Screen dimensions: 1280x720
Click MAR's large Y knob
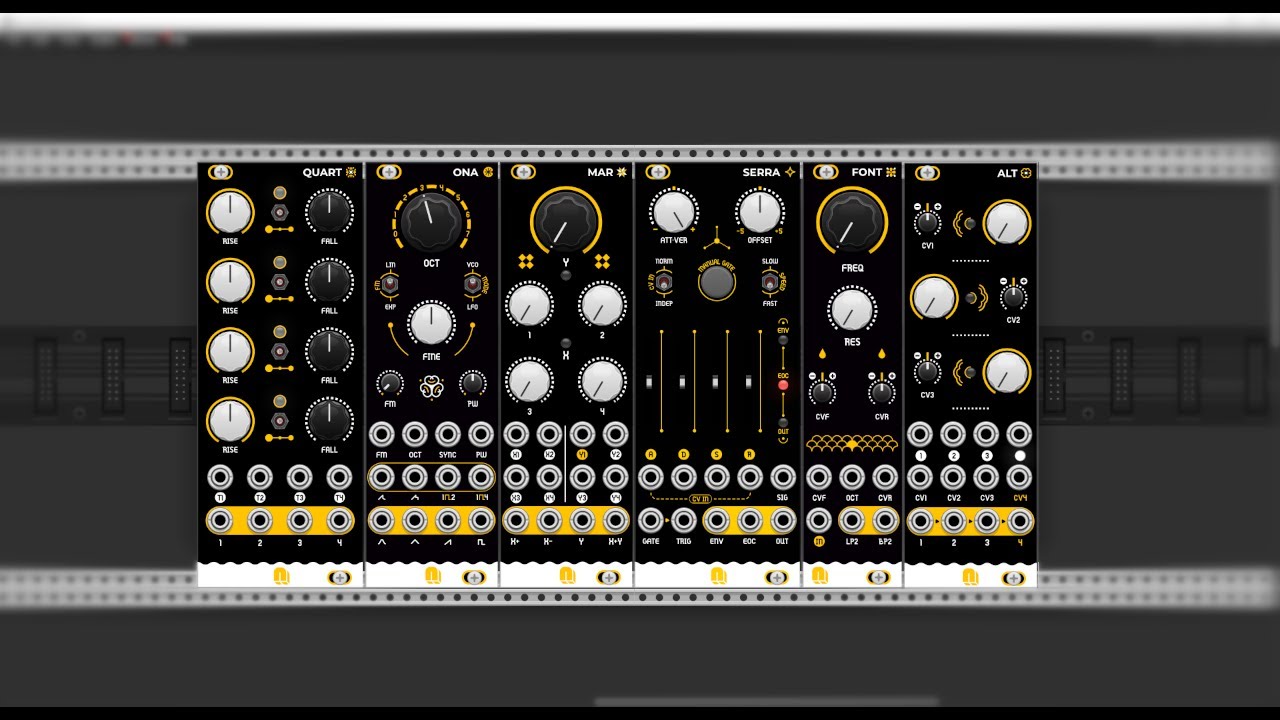point(565,221)
